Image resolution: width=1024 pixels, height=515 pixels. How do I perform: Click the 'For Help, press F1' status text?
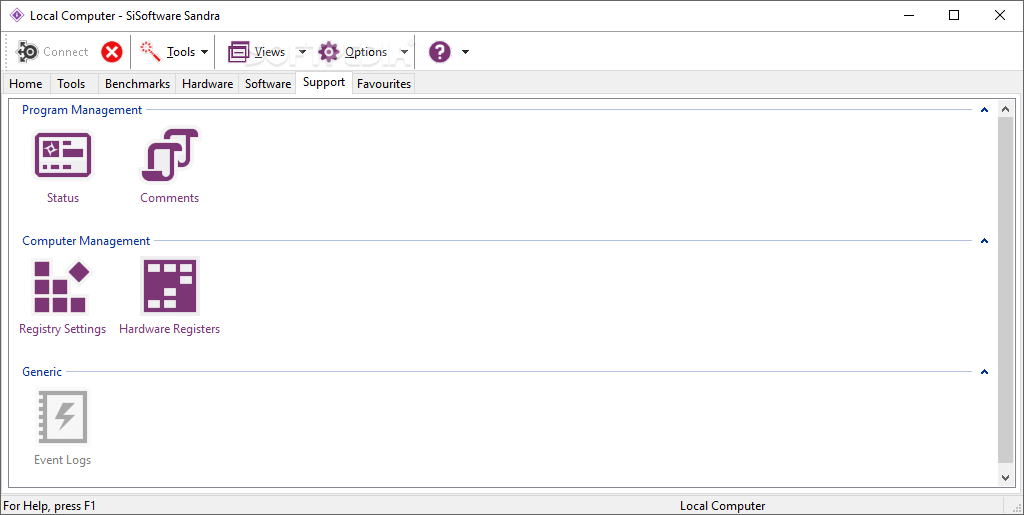50,506
